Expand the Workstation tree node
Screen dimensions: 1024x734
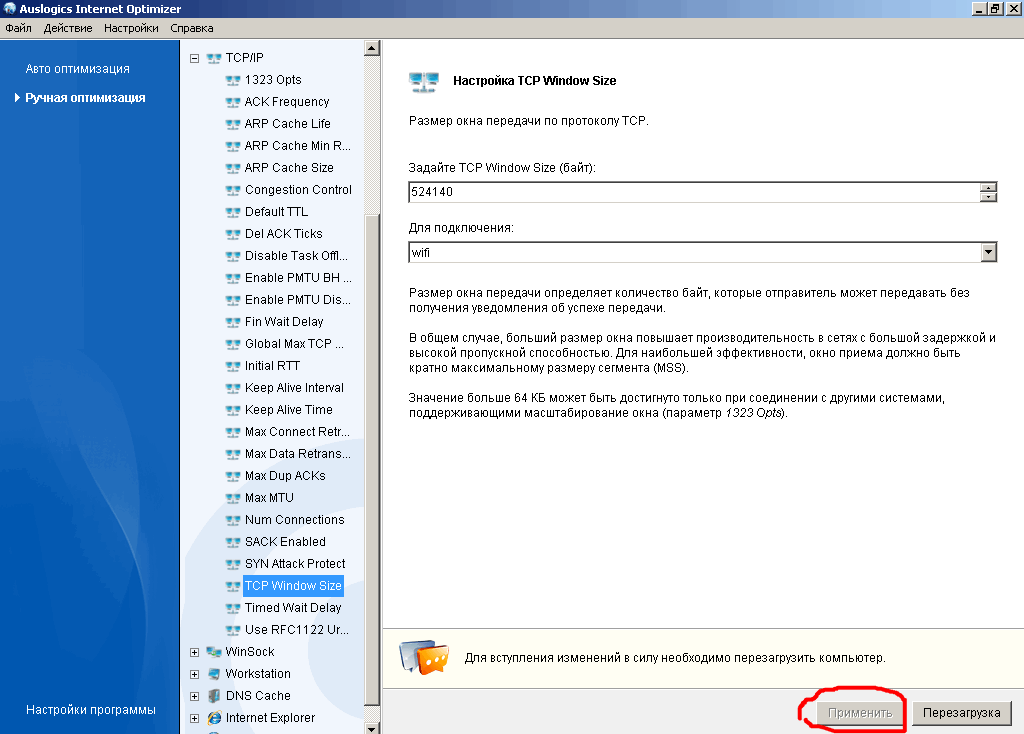pyautogui.click(x=195, y=674)
